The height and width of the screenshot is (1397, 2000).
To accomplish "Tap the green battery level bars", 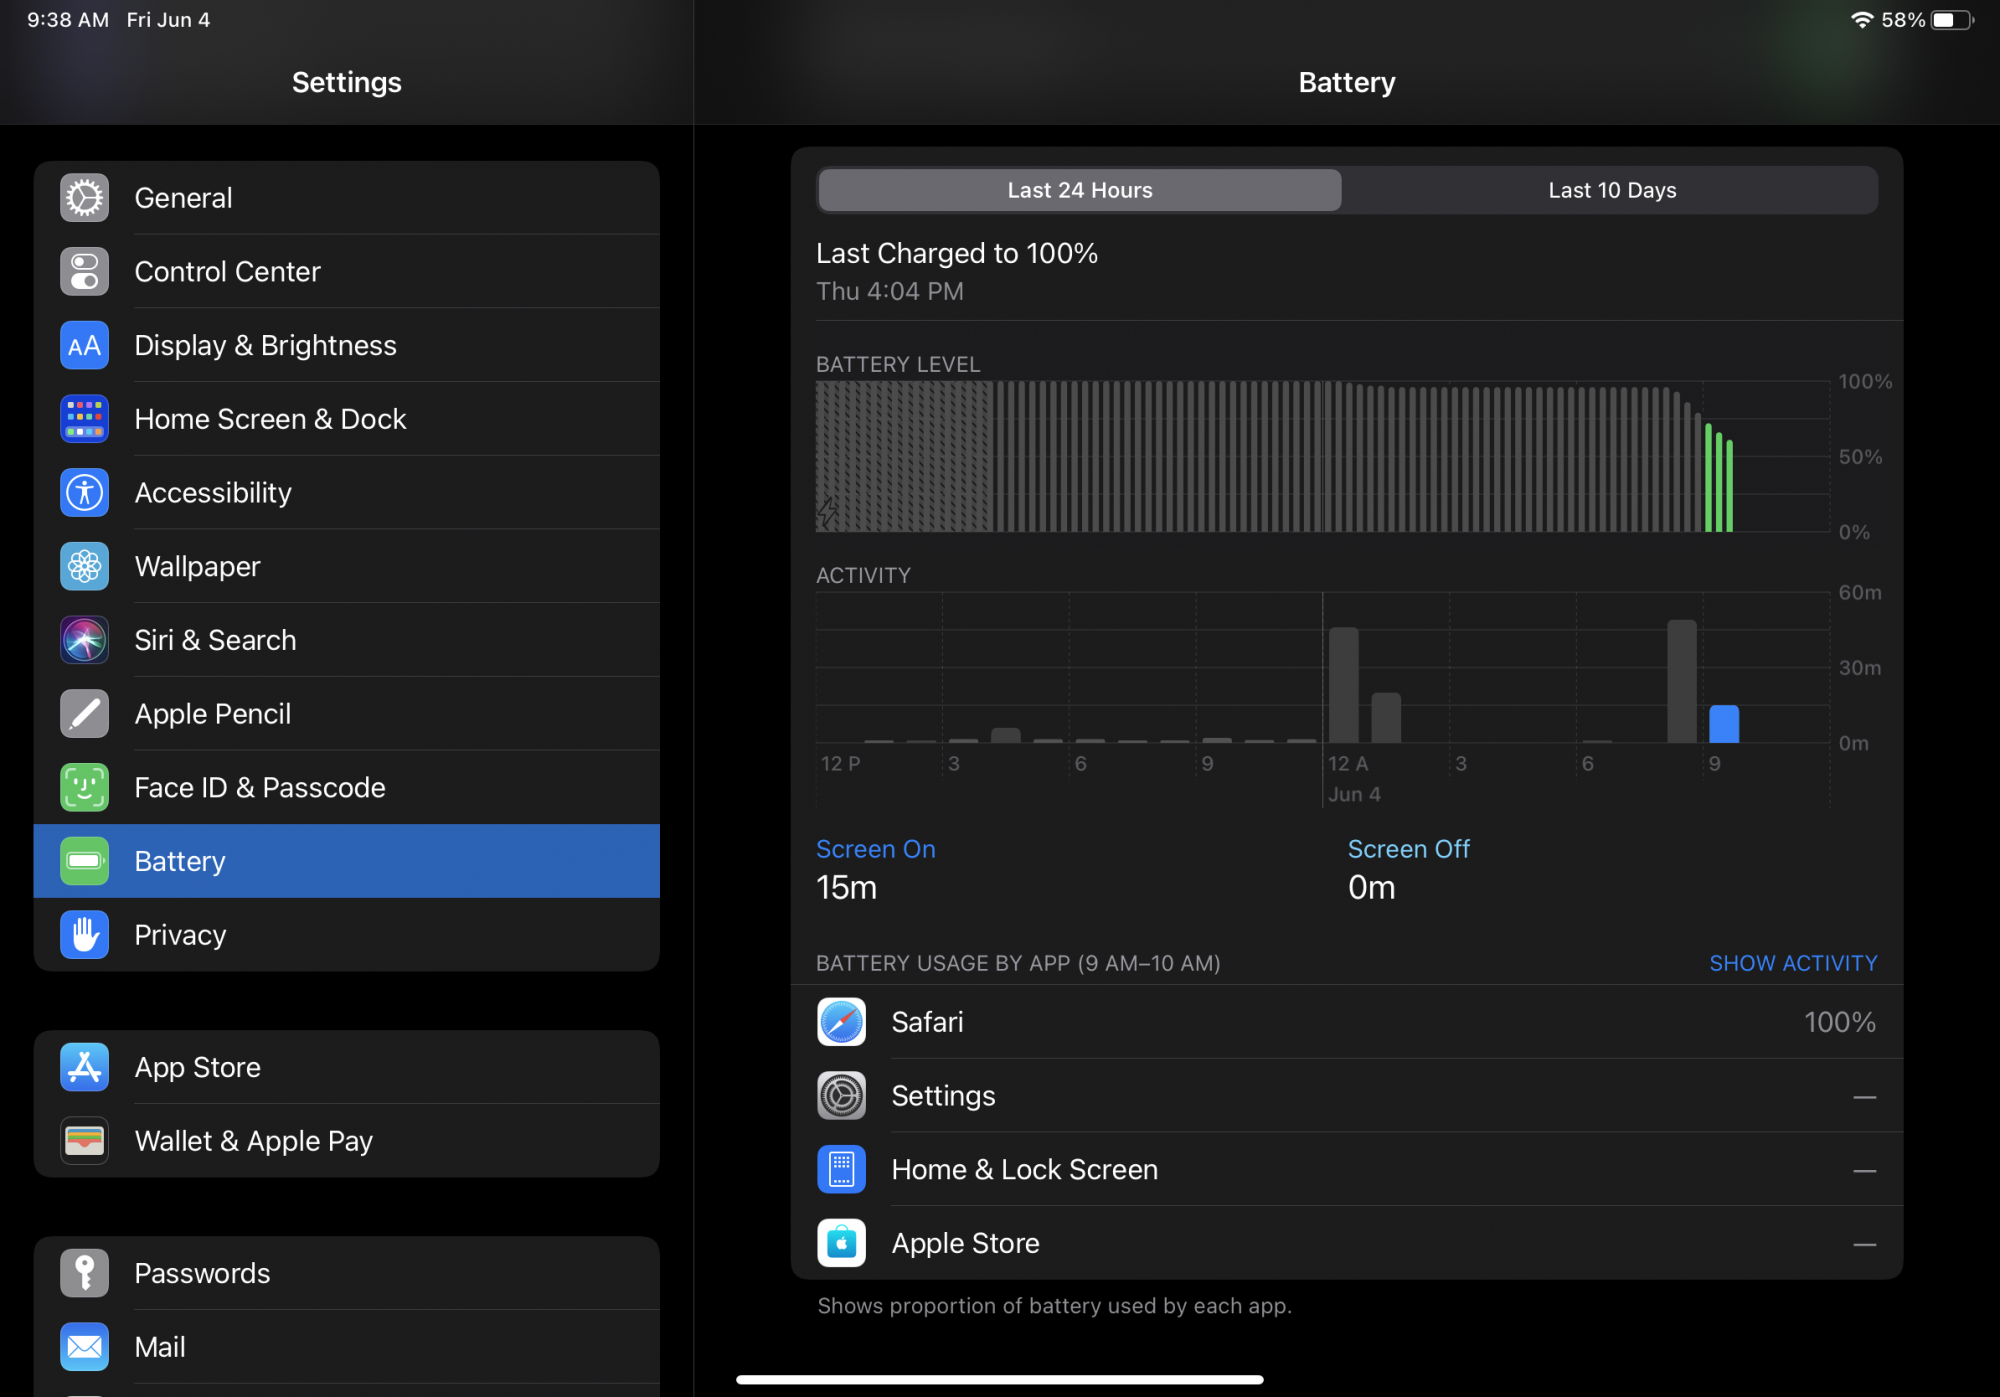I will click(1718, 480).
